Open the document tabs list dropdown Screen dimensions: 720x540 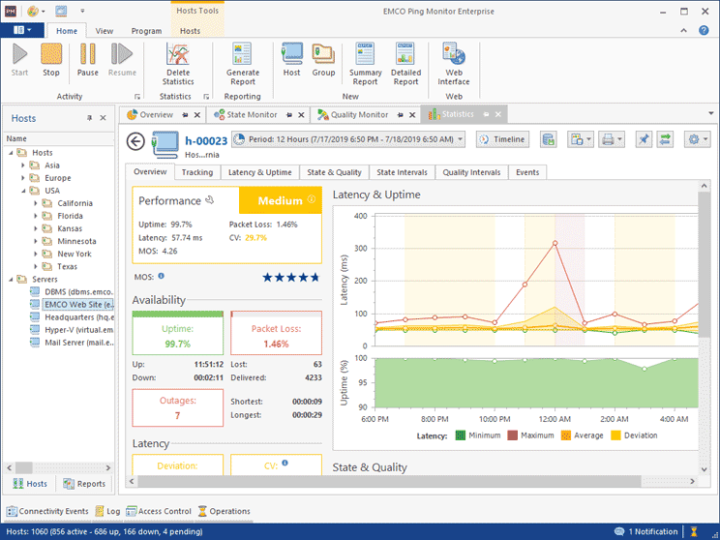coord(710,113)
